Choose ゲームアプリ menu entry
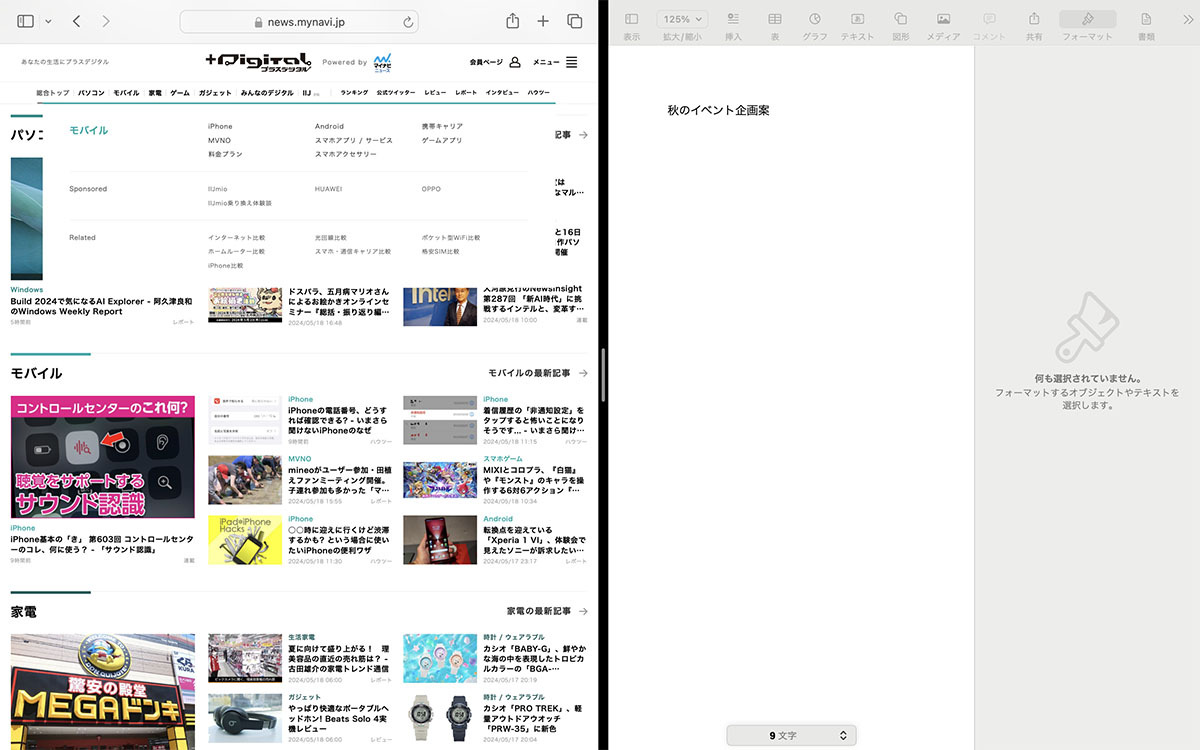The image size is (1200, 750). pos(442,140)
